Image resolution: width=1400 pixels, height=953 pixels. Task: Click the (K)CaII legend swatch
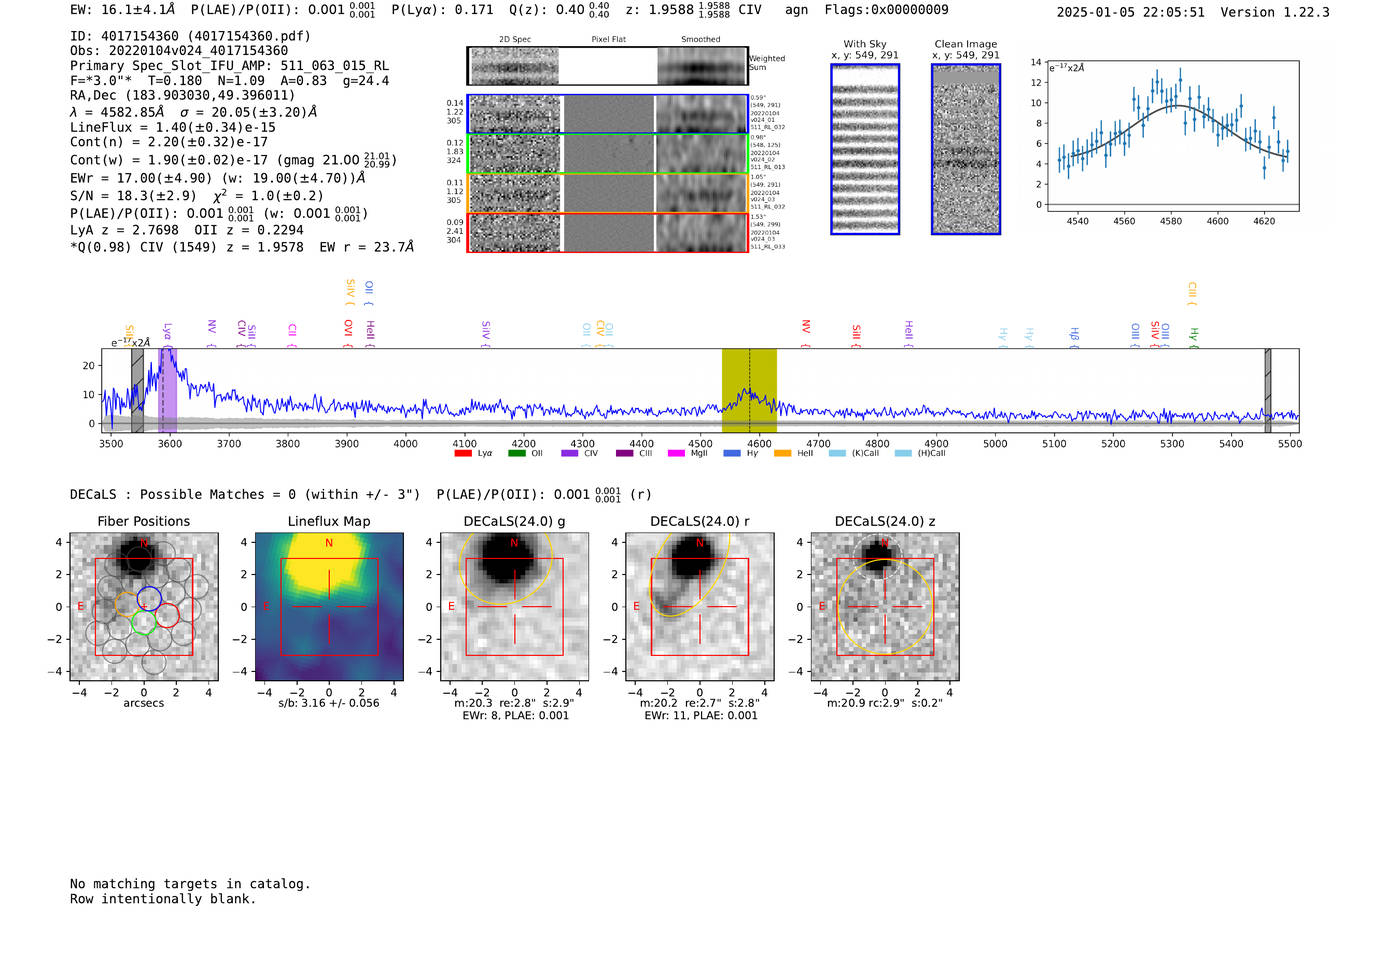point(837,453)
